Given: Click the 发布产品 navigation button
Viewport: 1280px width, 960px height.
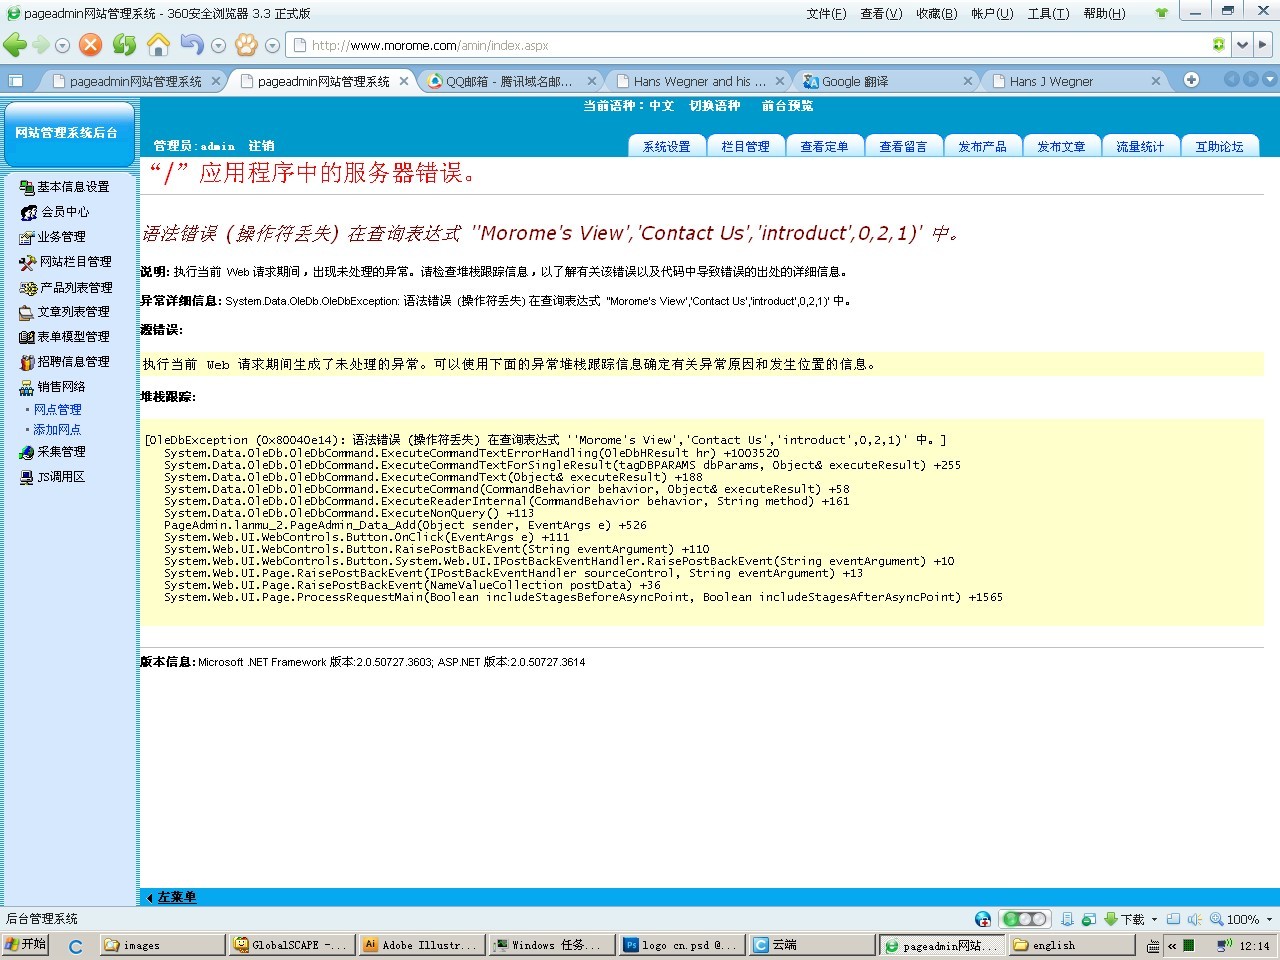Looking at the screenshot, I should 982,146.
